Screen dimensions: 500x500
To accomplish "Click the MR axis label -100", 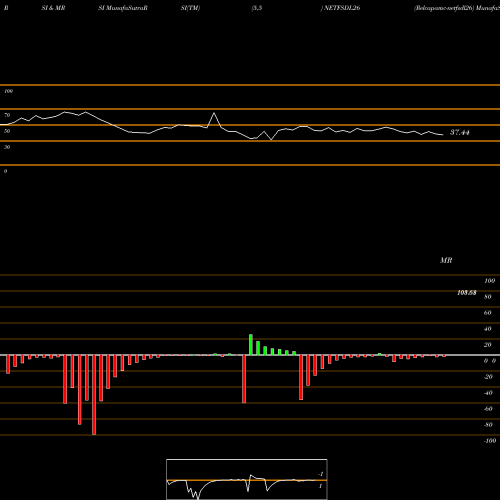I will pyautogui.click(x=490, y=441).
